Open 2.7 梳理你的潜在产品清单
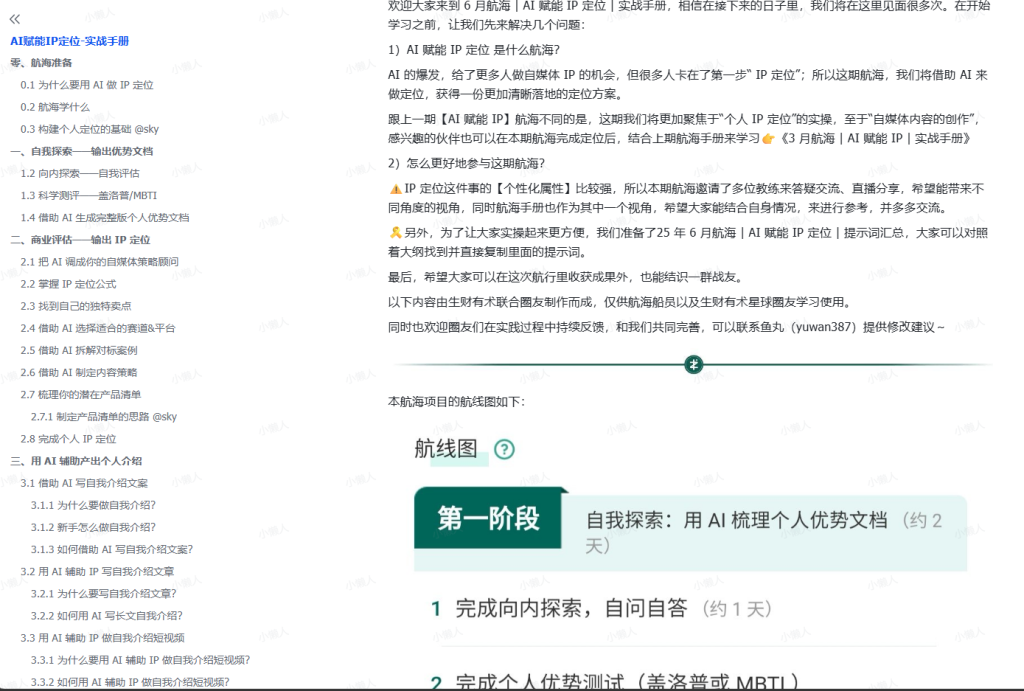The image size is (1024, 691). click(80, 394)
